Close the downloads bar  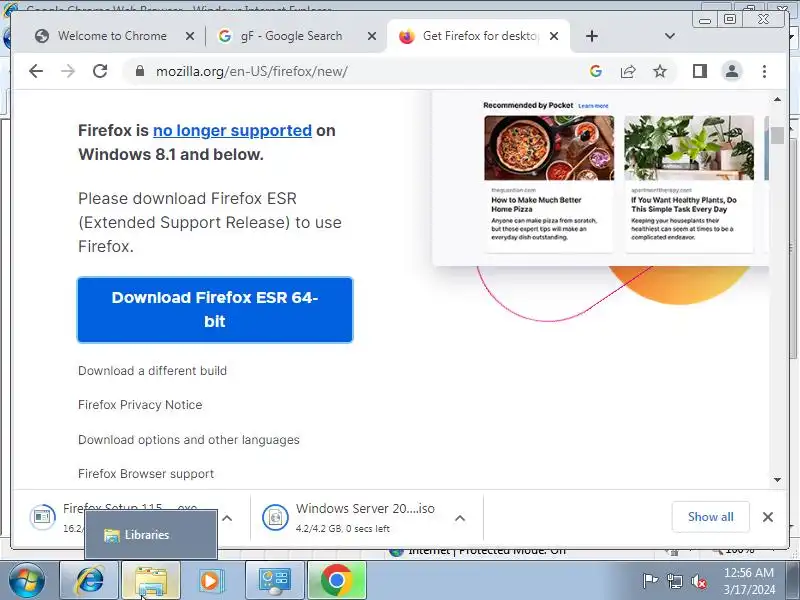point(767,517)
